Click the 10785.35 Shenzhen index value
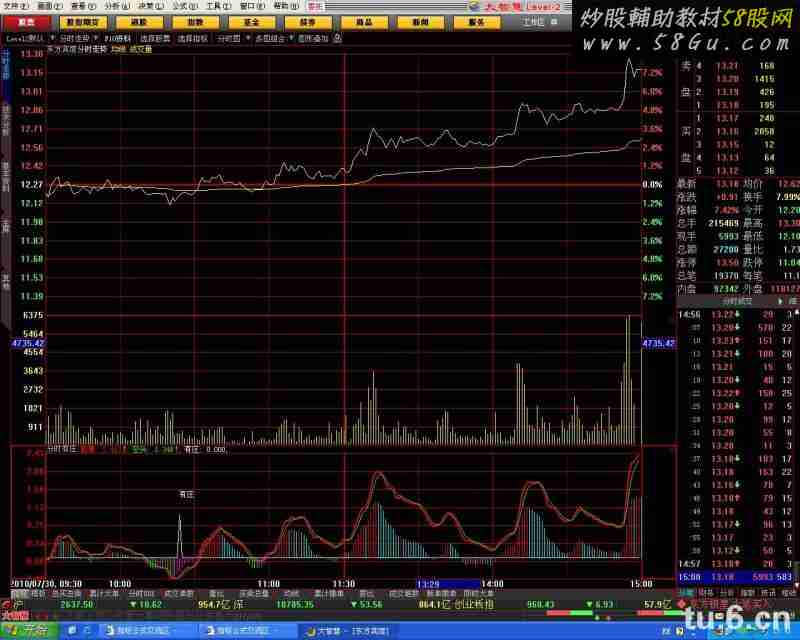Viewport: 800px width, 640px height. pyautogui.click(x=294, y=604)
